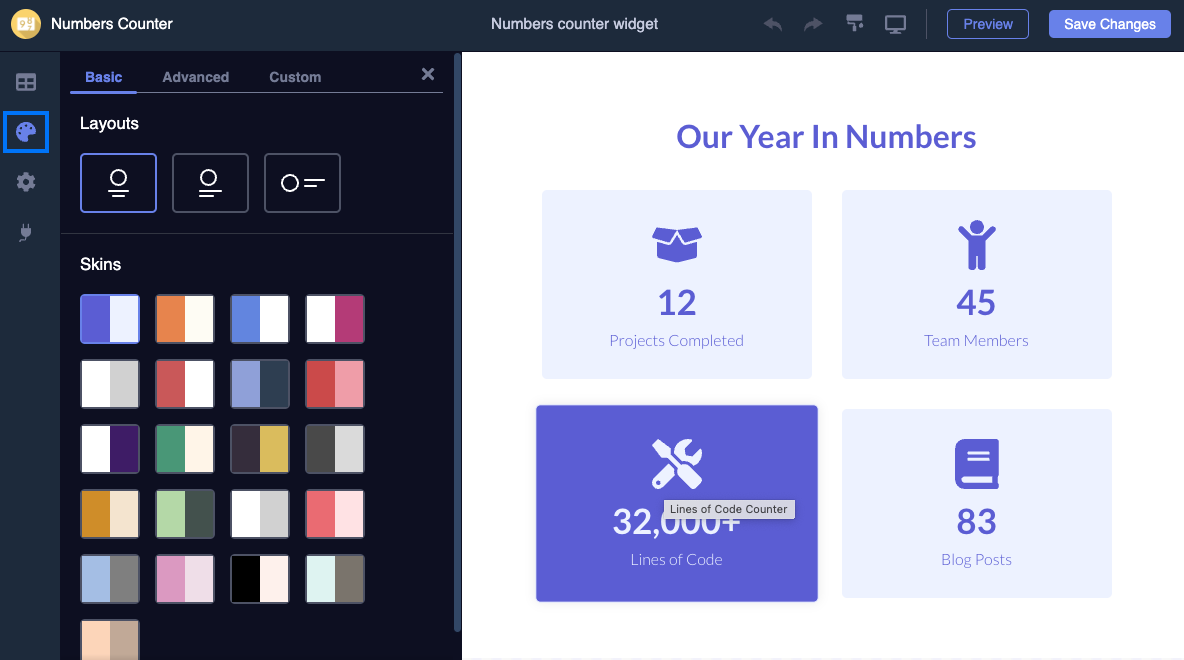Choose the black and pale pink skin

pos(260,578)
